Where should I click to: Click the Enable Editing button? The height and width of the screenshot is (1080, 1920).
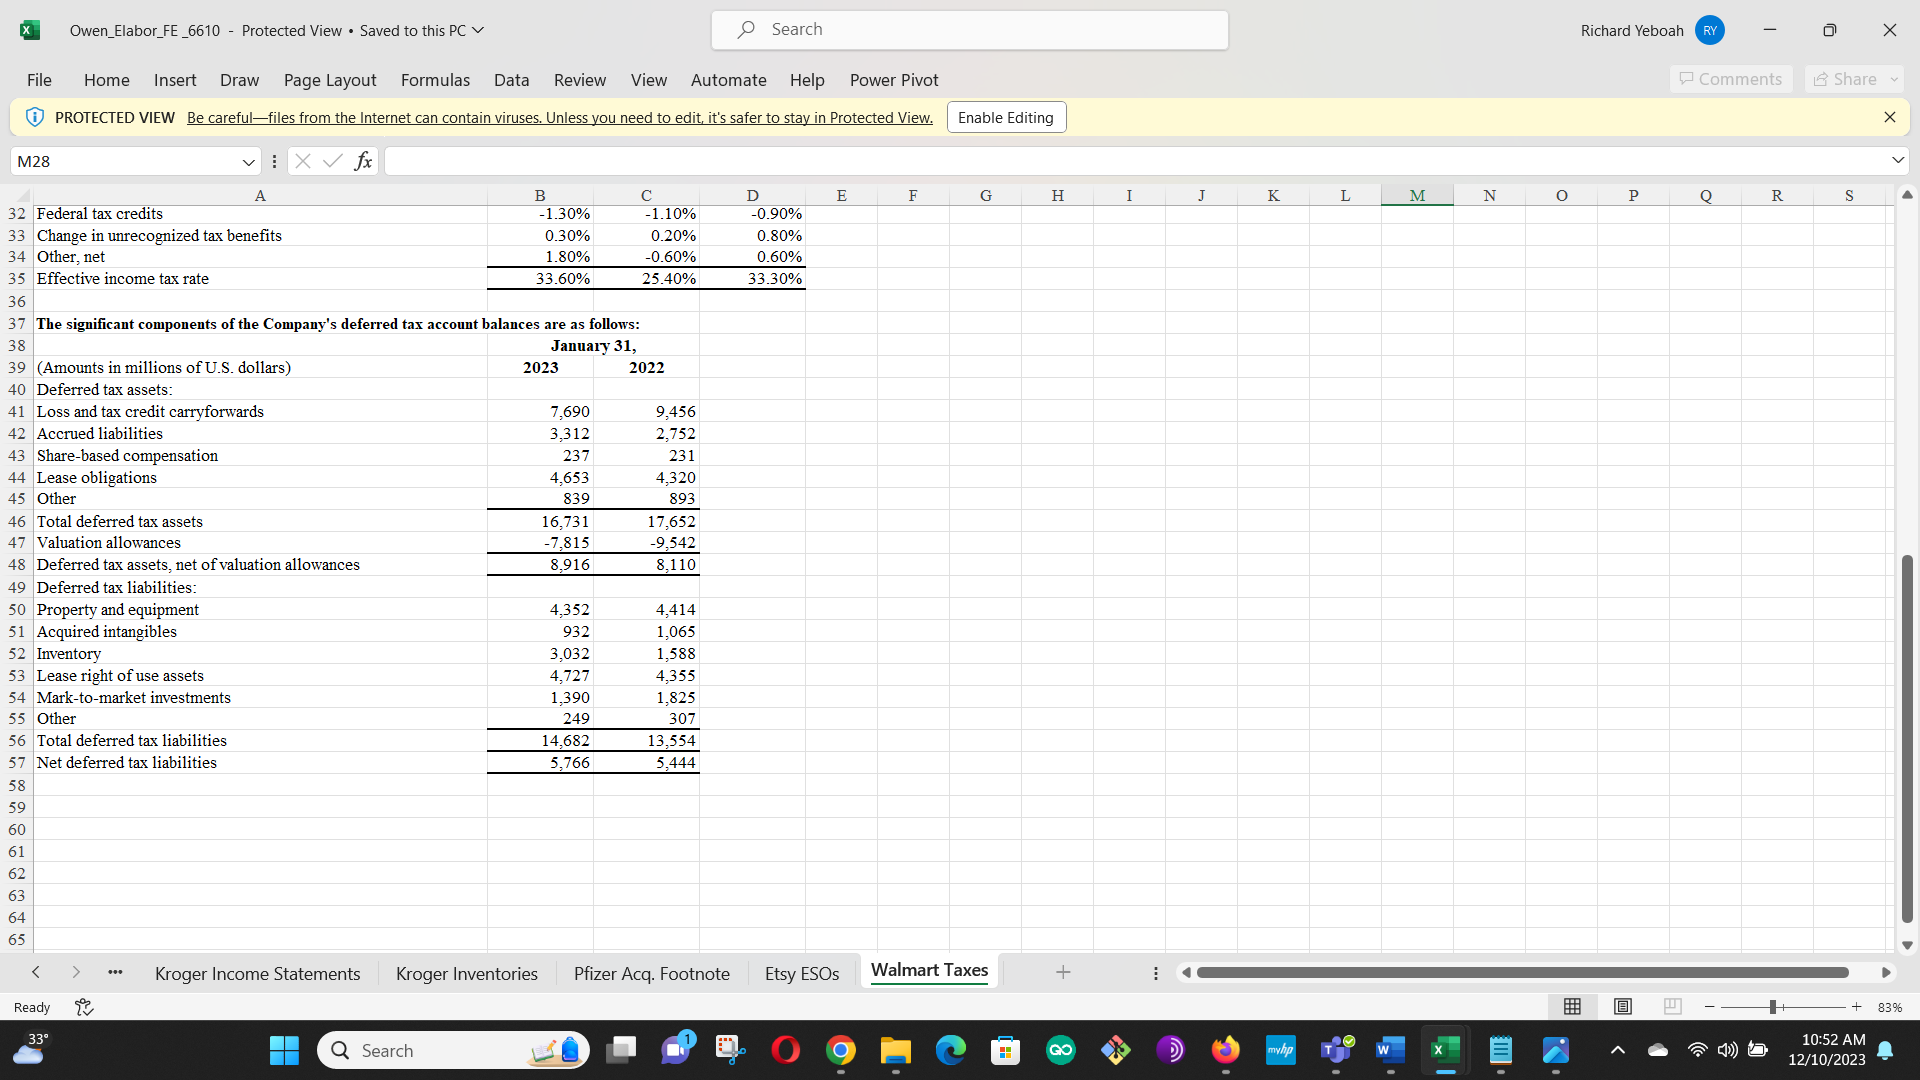tap(1006, 117)
